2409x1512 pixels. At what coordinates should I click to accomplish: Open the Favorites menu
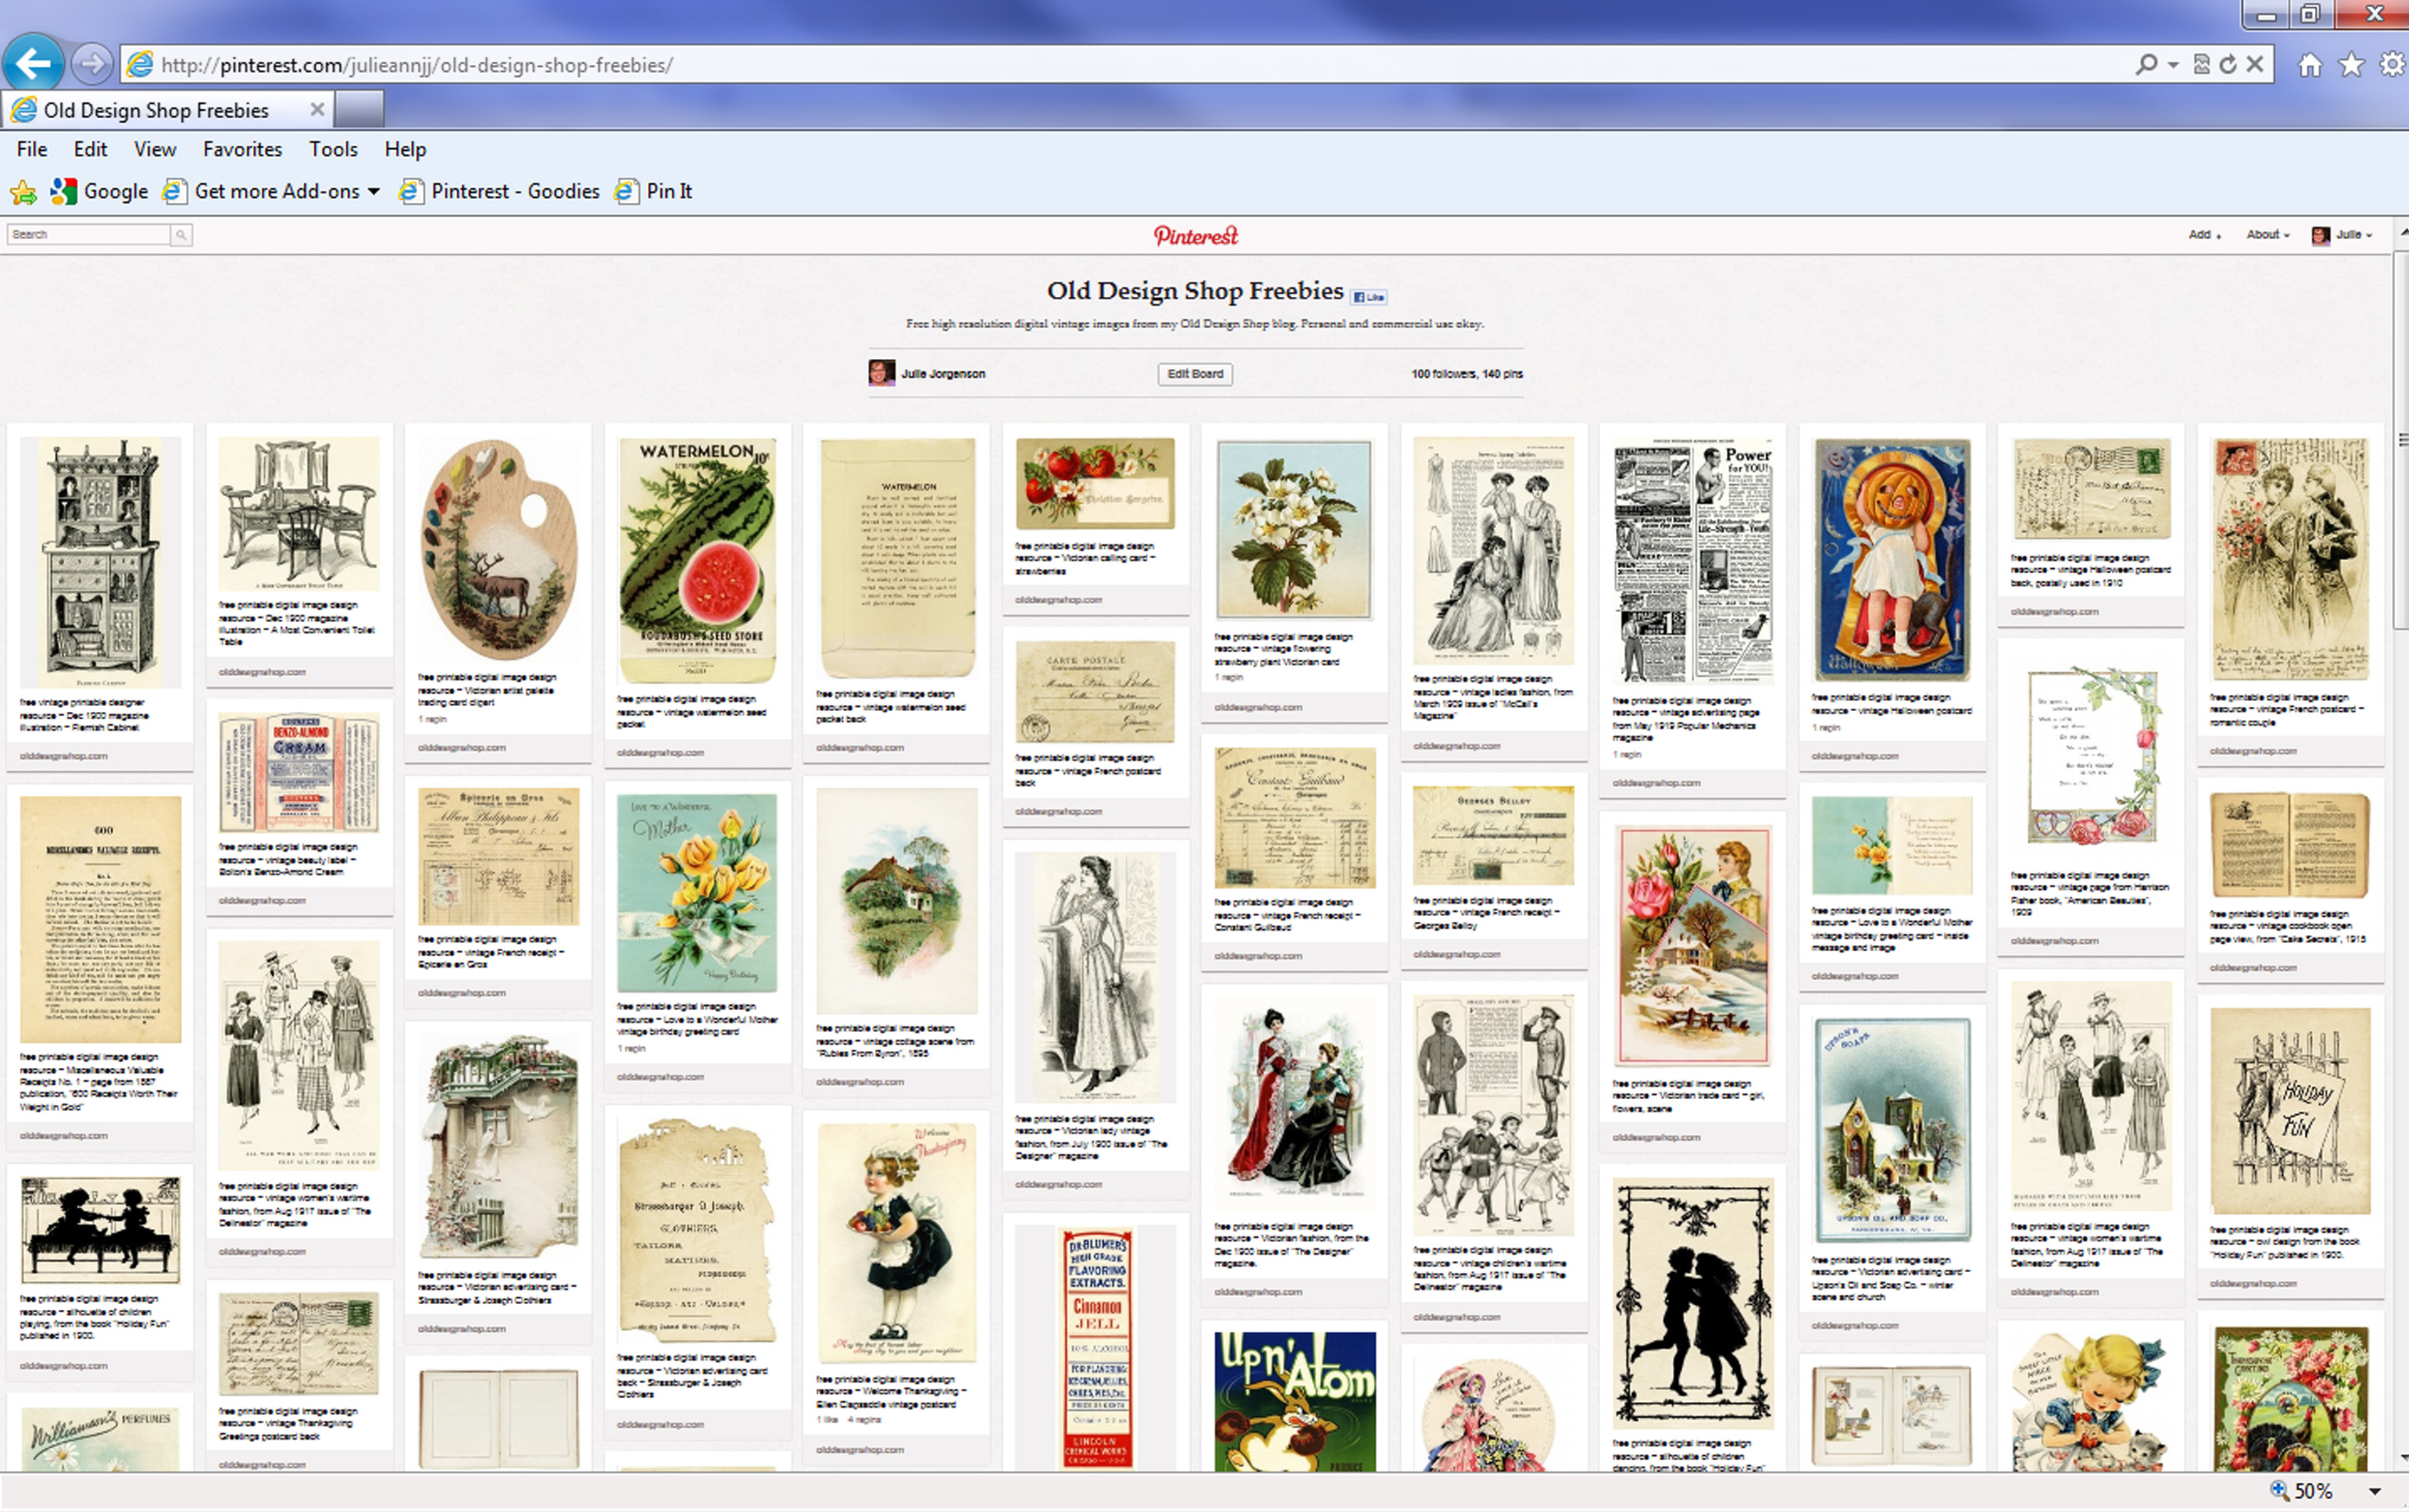click(x=242, y=149)
